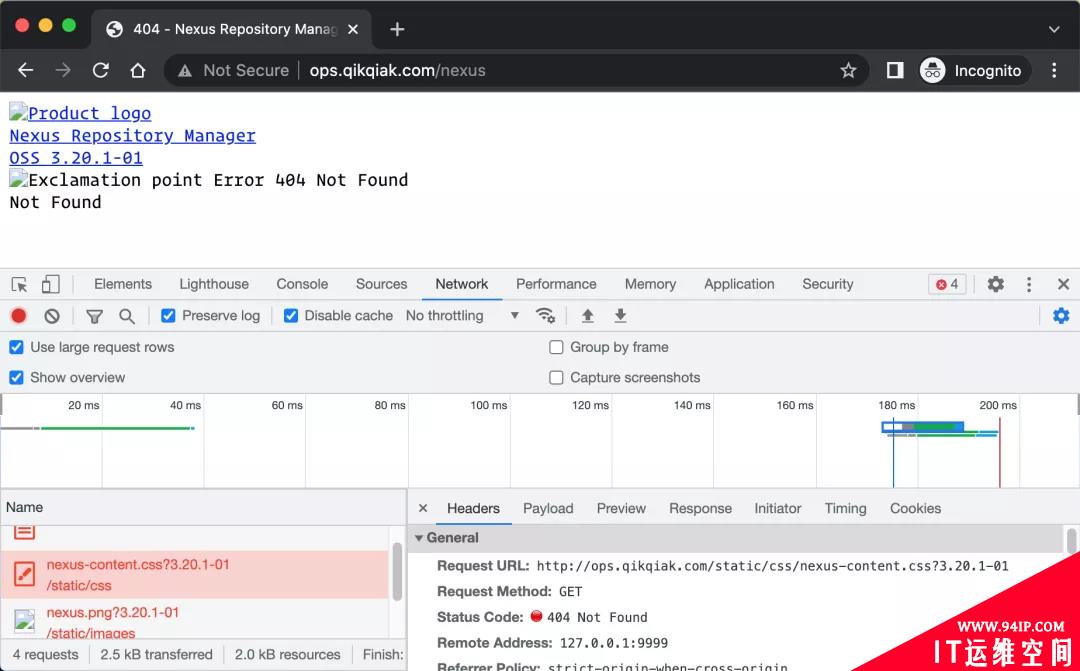The width and height of the screenshot is (1080, 671).
Task: Clear the network log
Action: click(x=52, y=316)
